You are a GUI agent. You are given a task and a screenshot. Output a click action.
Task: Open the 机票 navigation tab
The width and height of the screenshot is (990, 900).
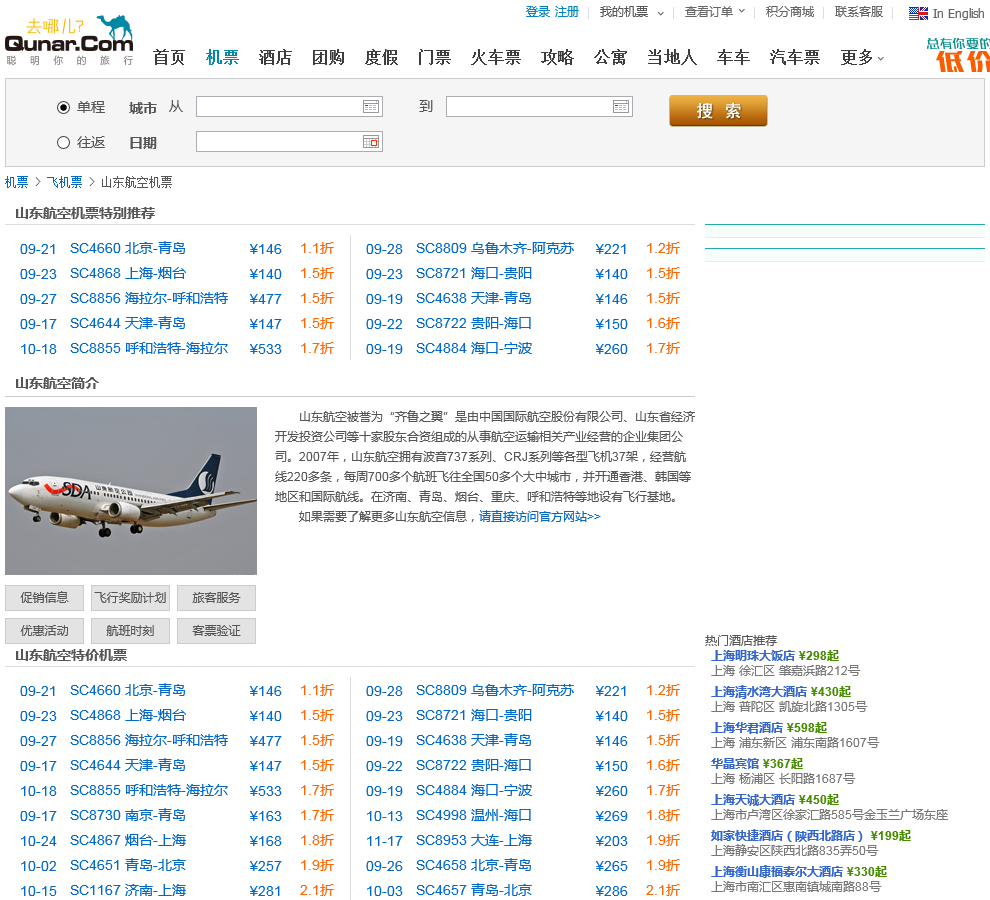coord(222,57)
